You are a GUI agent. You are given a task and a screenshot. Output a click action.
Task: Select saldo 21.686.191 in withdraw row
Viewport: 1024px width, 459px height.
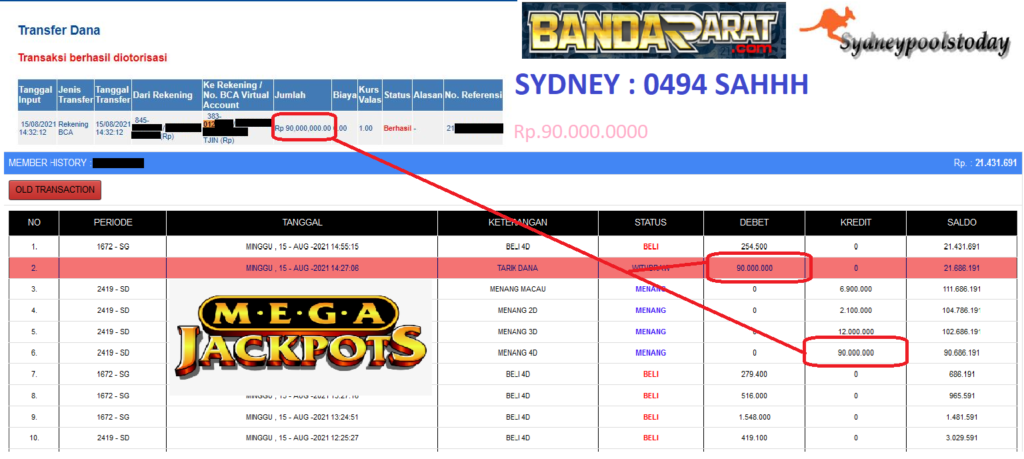(x=962, y=268)
